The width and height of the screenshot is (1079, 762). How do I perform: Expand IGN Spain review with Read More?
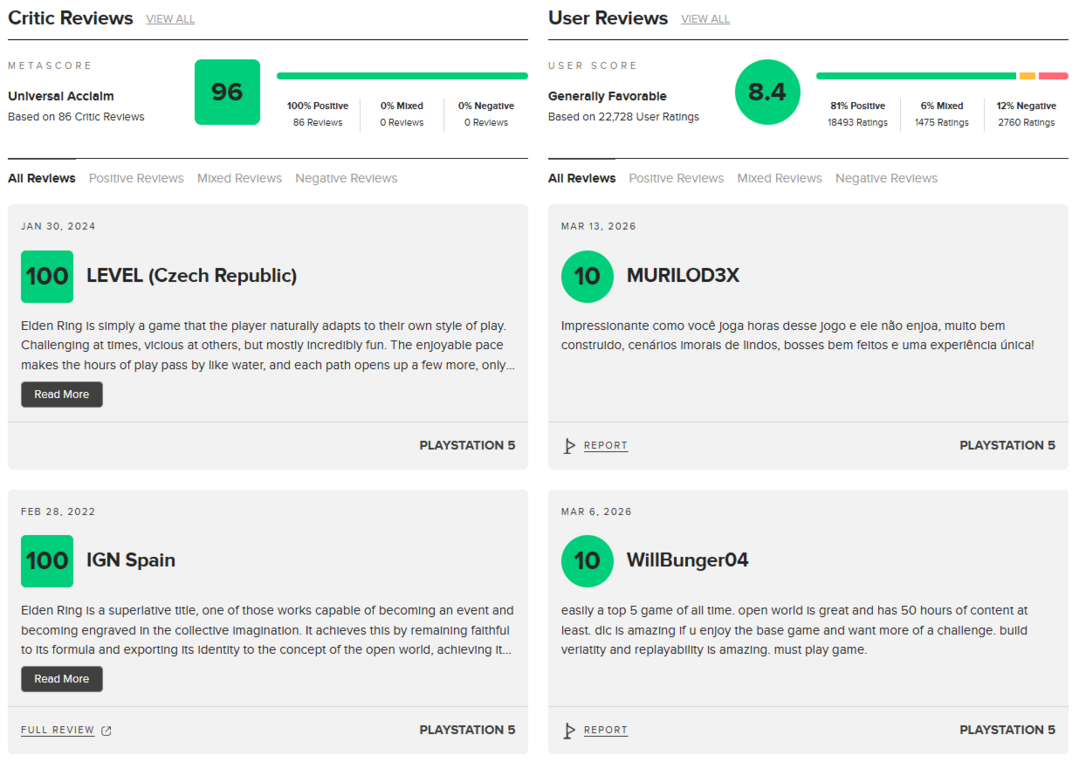(62, 679)
